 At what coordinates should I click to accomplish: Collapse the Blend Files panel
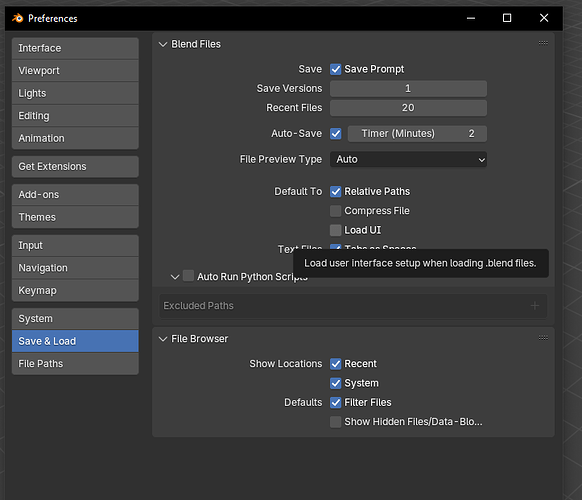coord(163,44)
